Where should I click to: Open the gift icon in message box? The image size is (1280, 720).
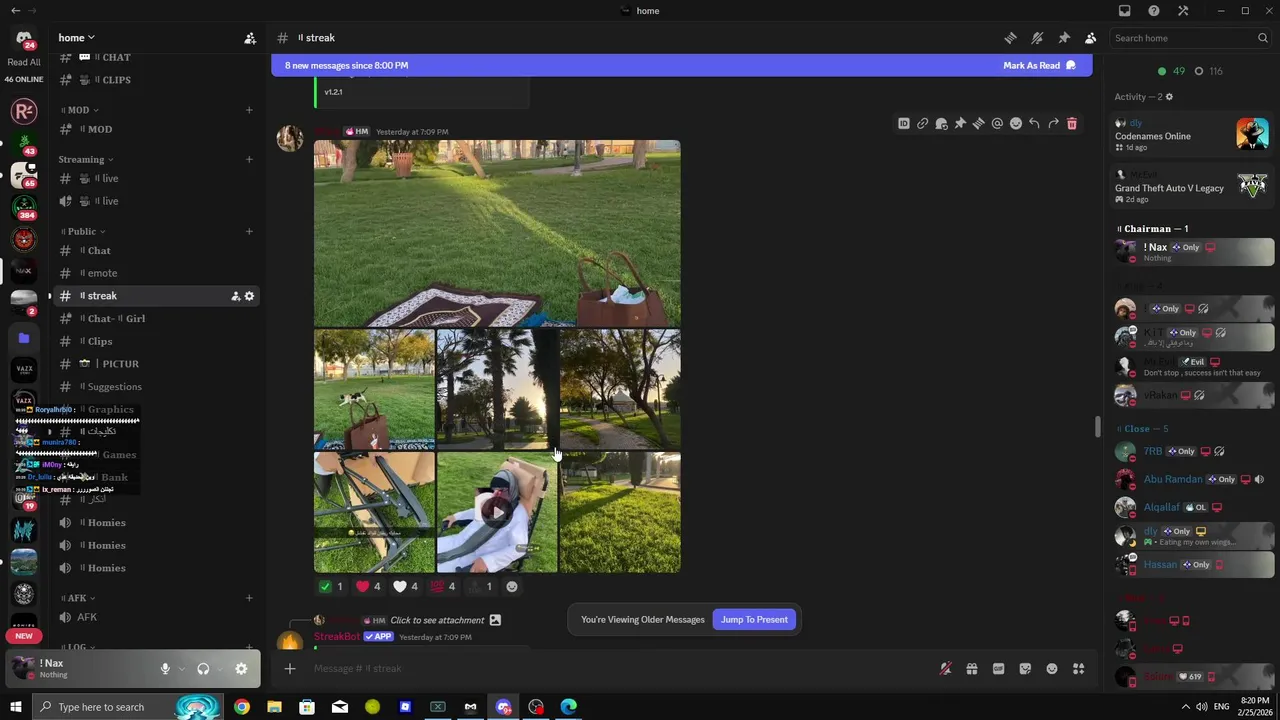[x=971, y=669]
